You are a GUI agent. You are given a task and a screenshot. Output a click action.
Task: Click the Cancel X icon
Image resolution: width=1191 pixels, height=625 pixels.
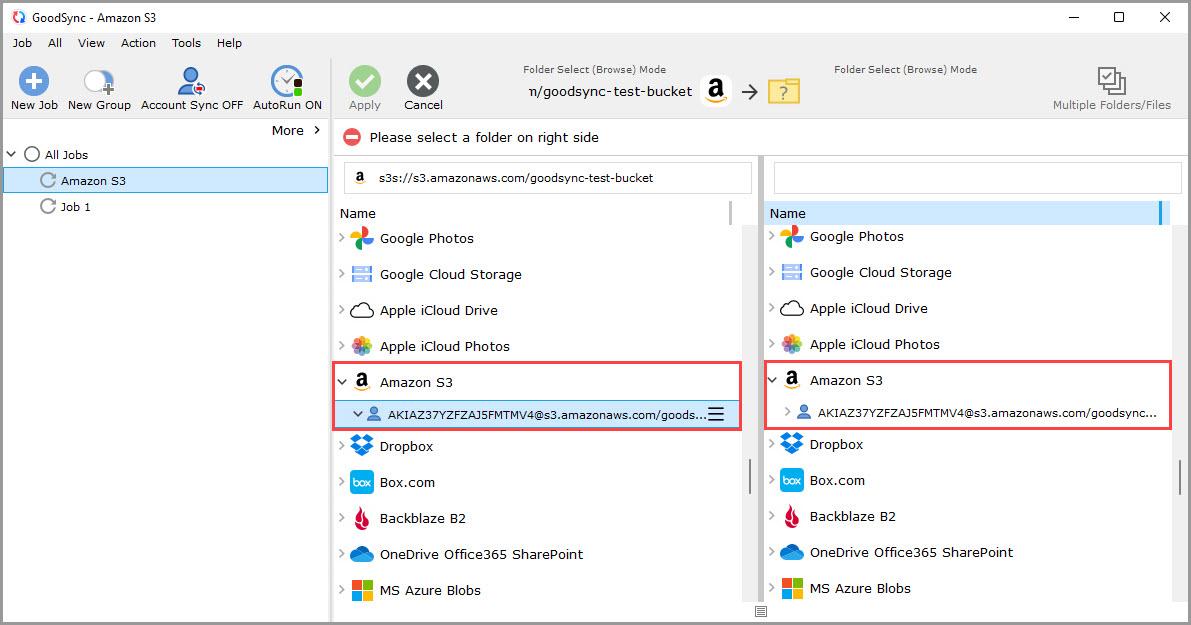(423, 82)
